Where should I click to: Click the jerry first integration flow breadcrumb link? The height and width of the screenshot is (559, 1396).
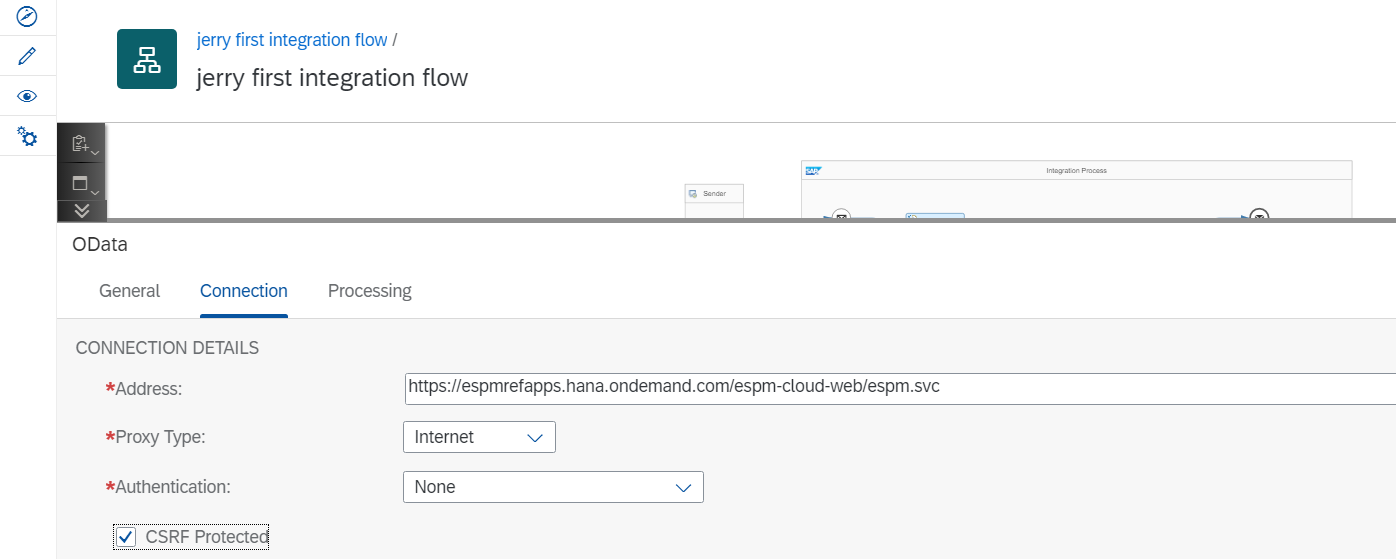(292, 40)
